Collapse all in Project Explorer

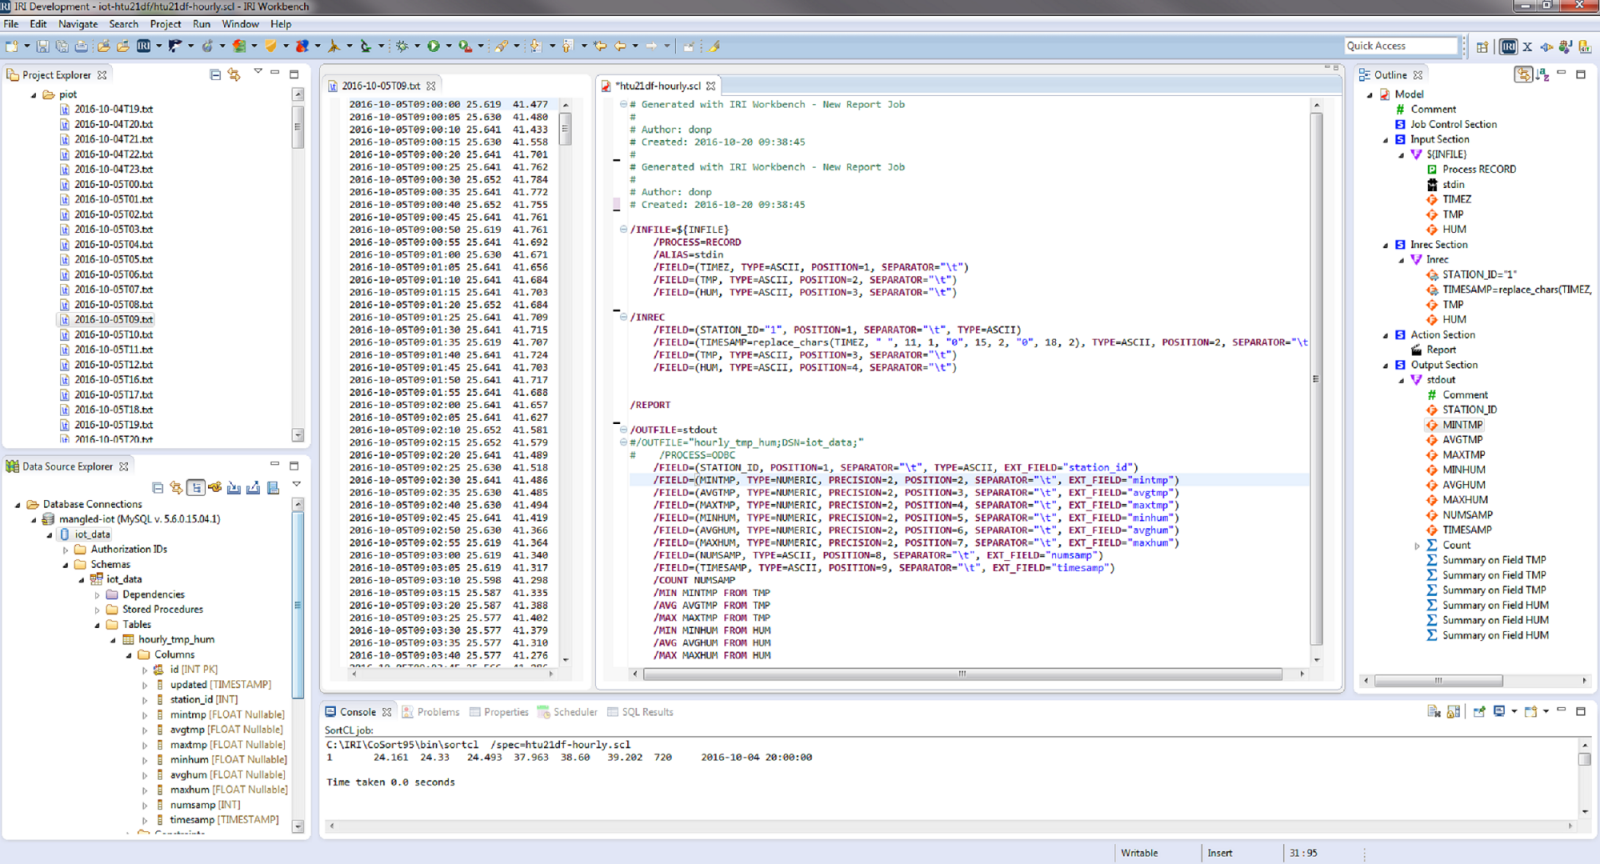[215, 74]
